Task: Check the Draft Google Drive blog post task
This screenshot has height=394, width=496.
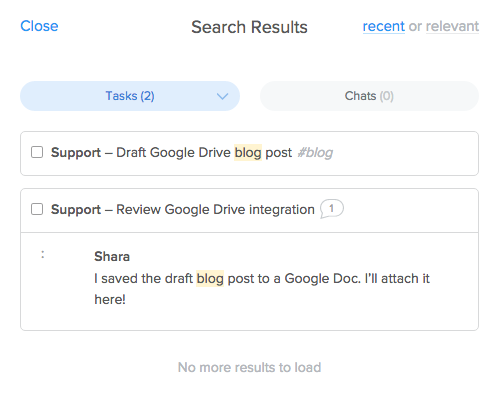Action: tap(37, 152)
